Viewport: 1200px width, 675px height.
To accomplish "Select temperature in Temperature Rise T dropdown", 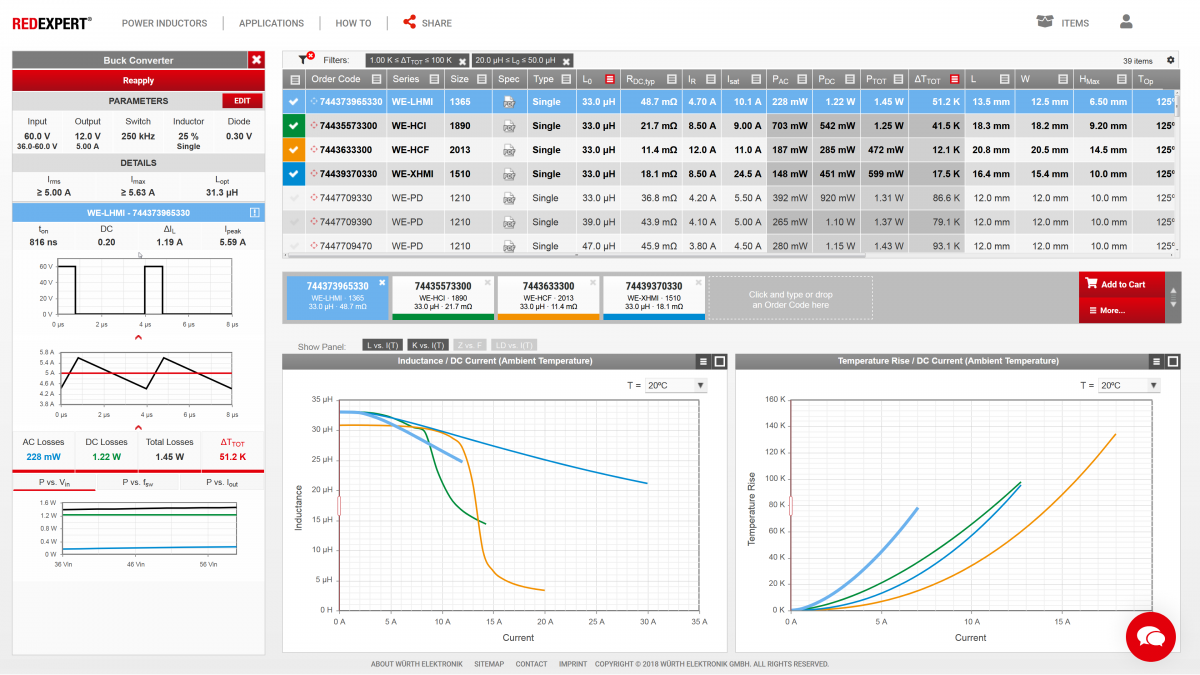I will [1129, 385].
